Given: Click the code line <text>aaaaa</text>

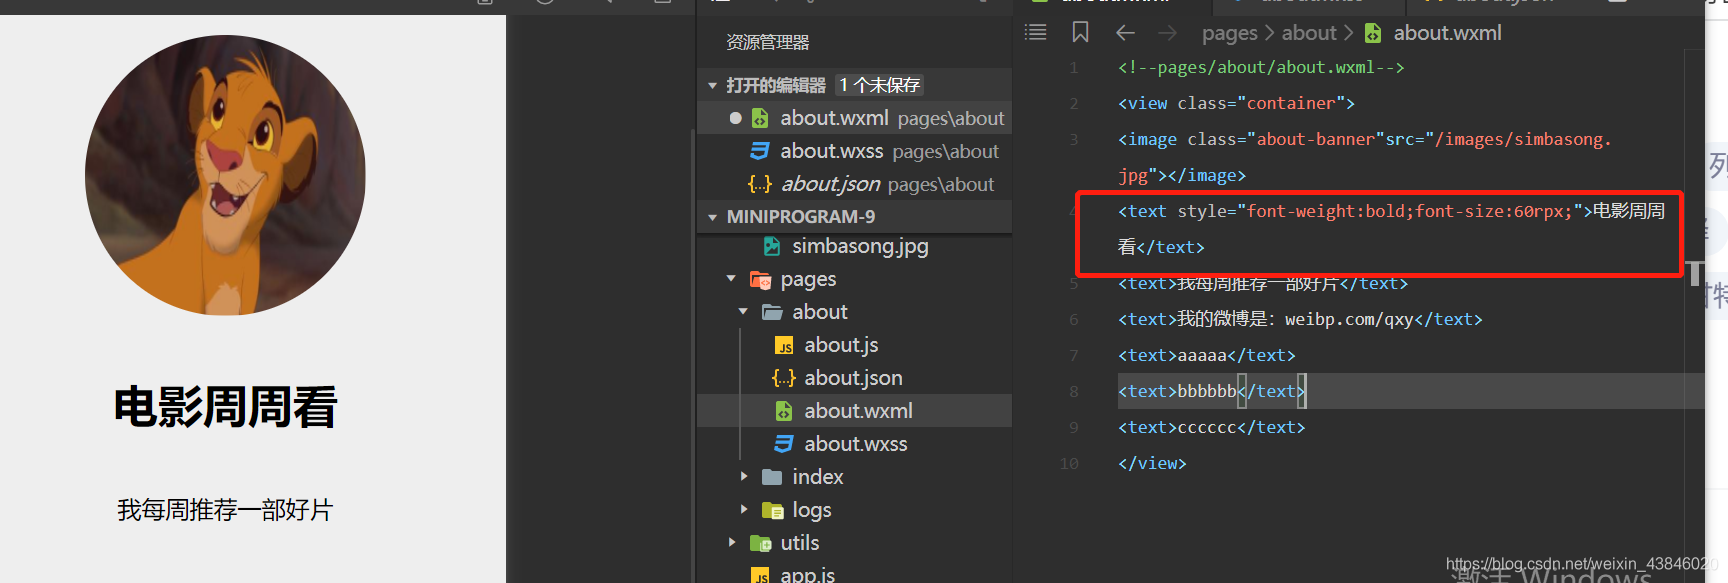Looking at the screenshot, I should tap(1207, 355).
